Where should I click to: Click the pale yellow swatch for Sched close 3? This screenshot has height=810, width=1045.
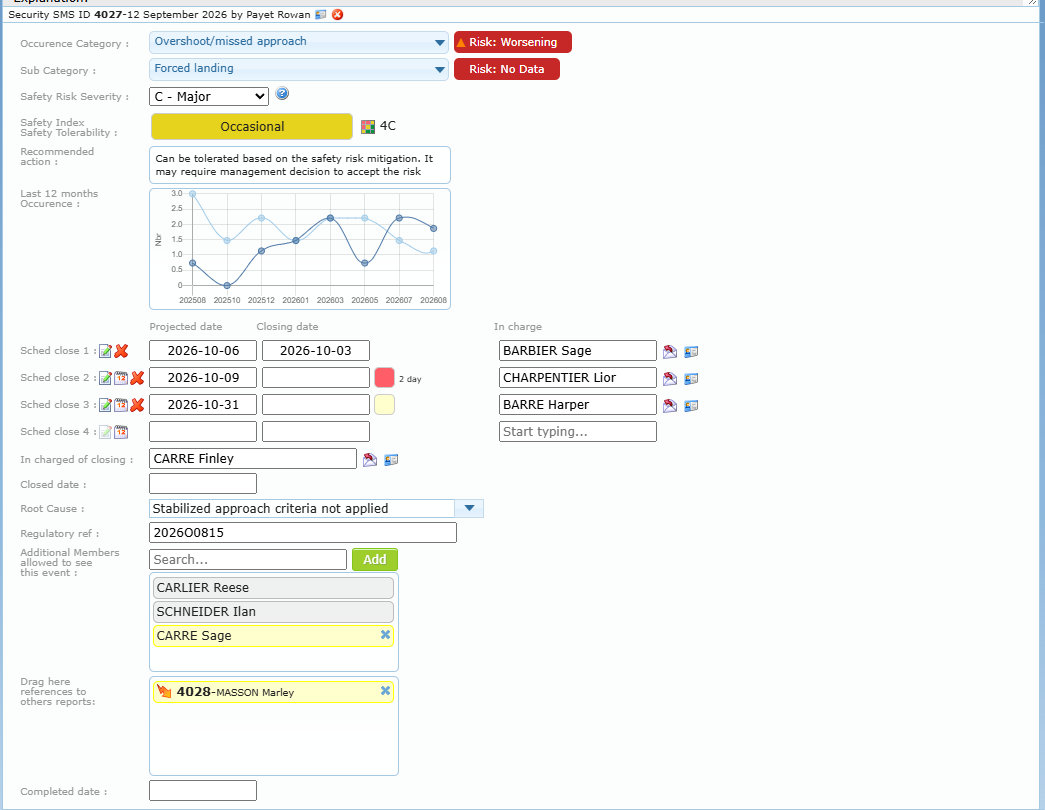(x=385, y=405)
